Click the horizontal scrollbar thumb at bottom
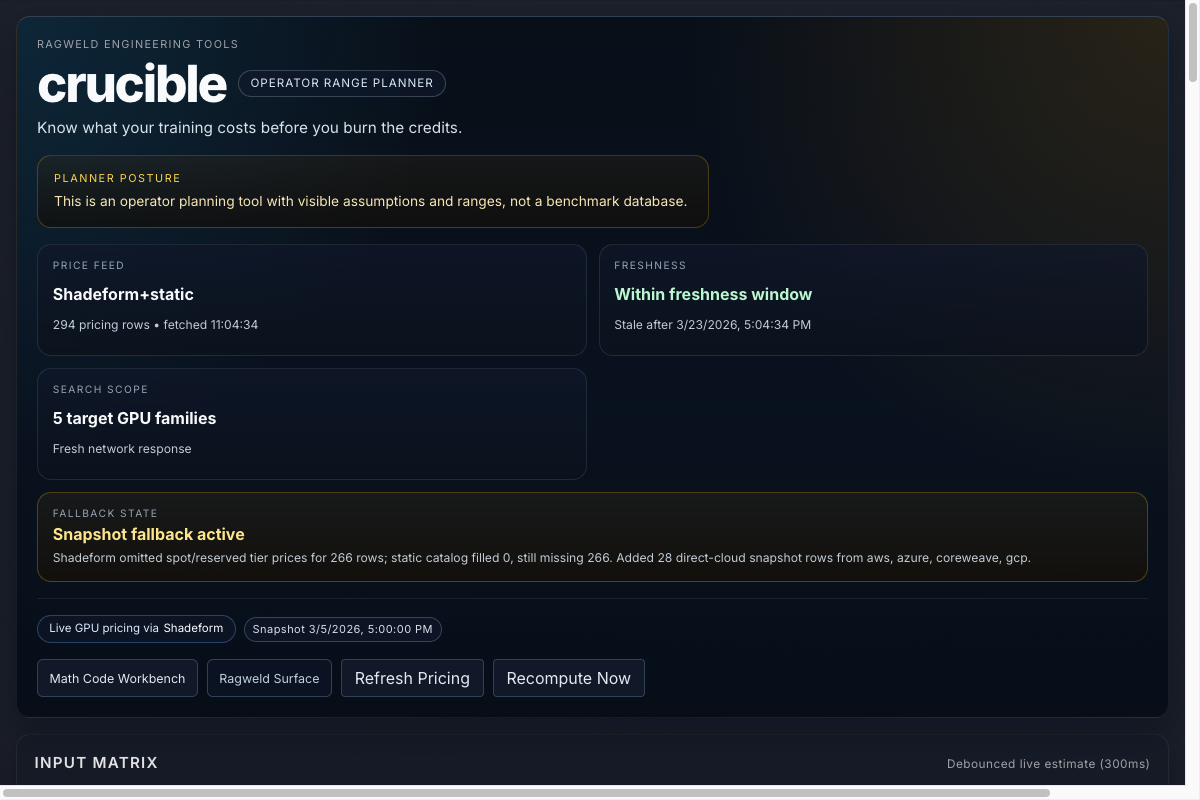 pyautogui.click(x=528, y=793)
